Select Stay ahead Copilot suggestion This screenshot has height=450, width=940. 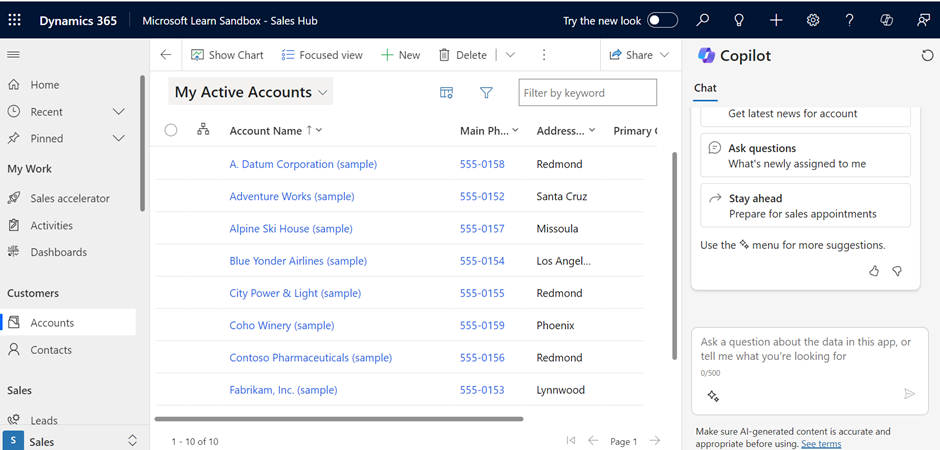pyautogui.click(x=805, y=206)
